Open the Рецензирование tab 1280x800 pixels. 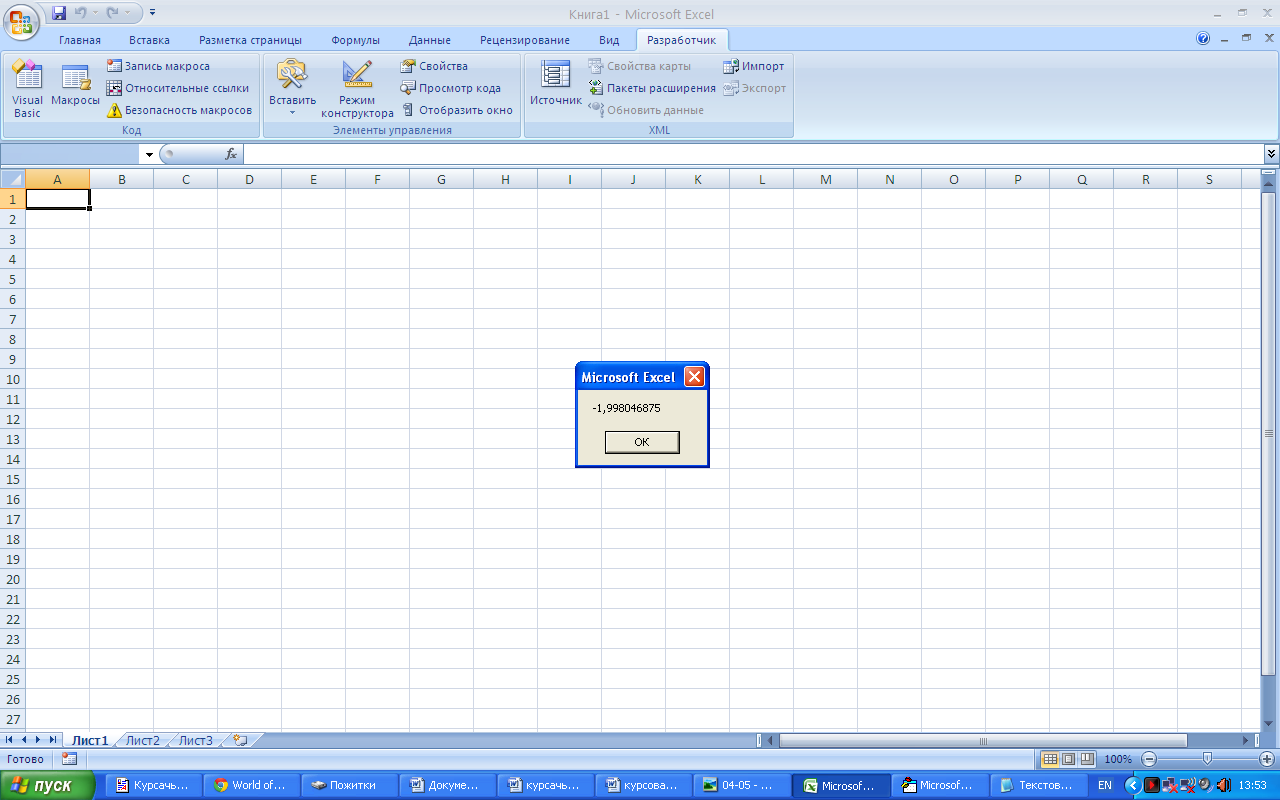(525, 40)
